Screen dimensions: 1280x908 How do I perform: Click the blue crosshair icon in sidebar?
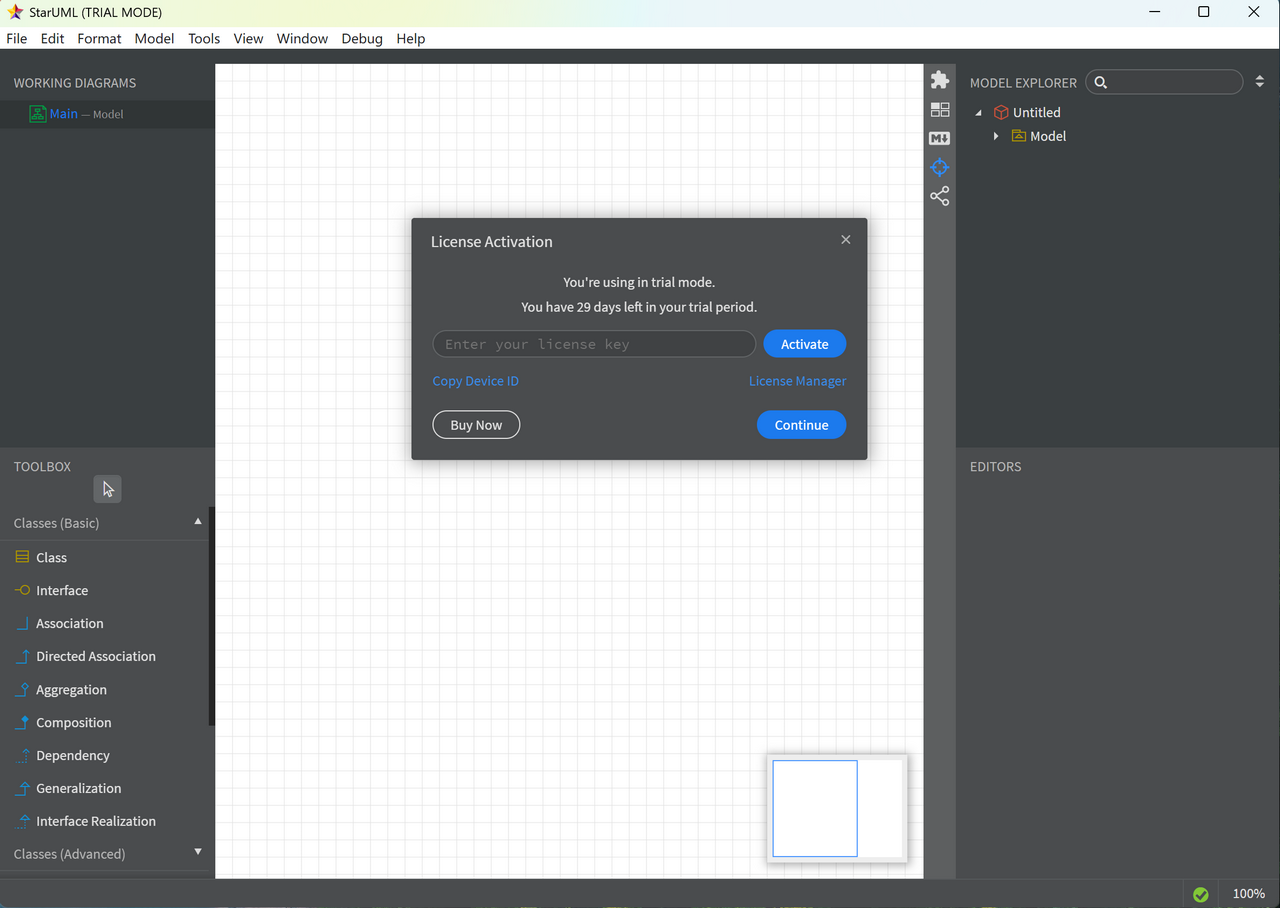tap(939, 168)
